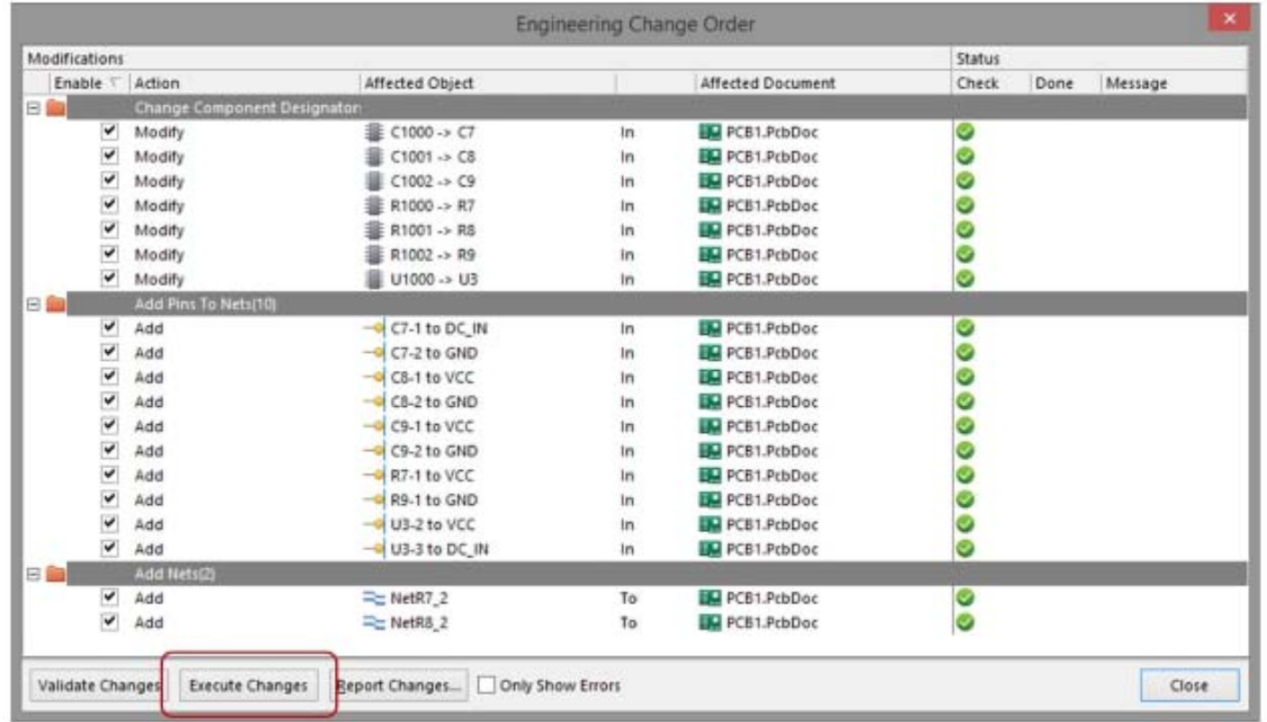Screen dimensions: 1267x722
Task: Click green check status for U3-3 to DC_IN
Action: 966,549
